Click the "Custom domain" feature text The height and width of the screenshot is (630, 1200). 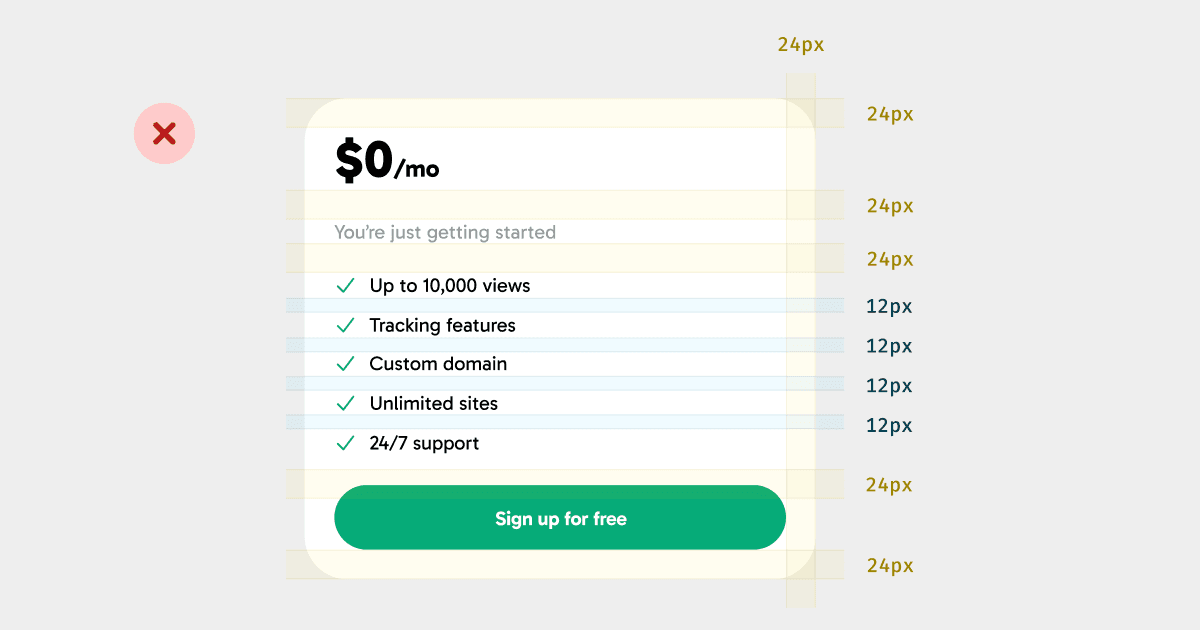pyautogui.click(x=438, y=364)
